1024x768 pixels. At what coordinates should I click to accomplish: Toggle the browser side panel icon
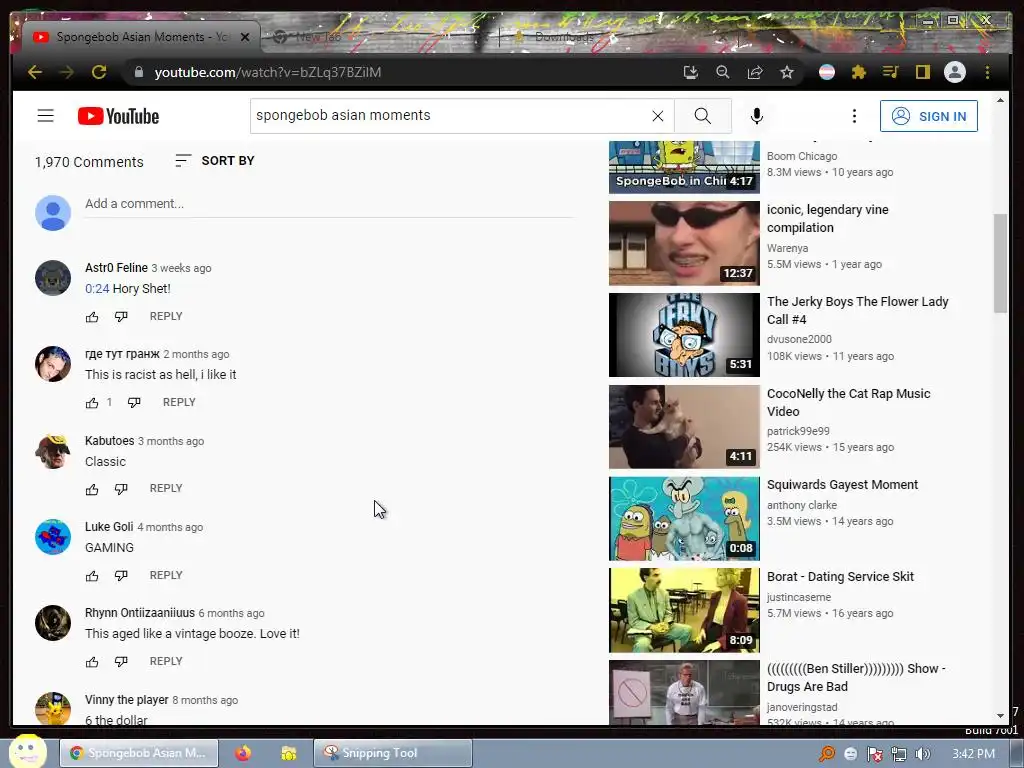tap(922, 72)
